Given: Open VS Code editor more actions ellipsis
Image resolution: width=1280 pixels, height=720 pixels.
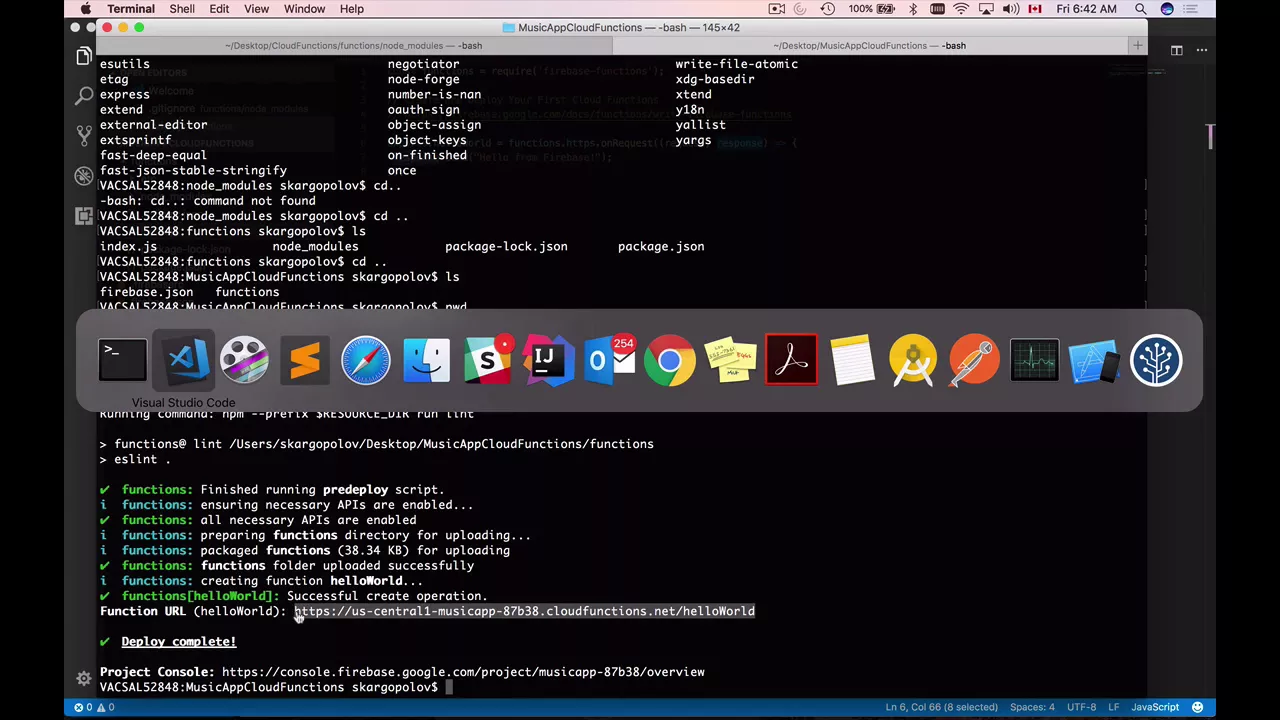Looking at the screenshot, I should pos(1202,50).
